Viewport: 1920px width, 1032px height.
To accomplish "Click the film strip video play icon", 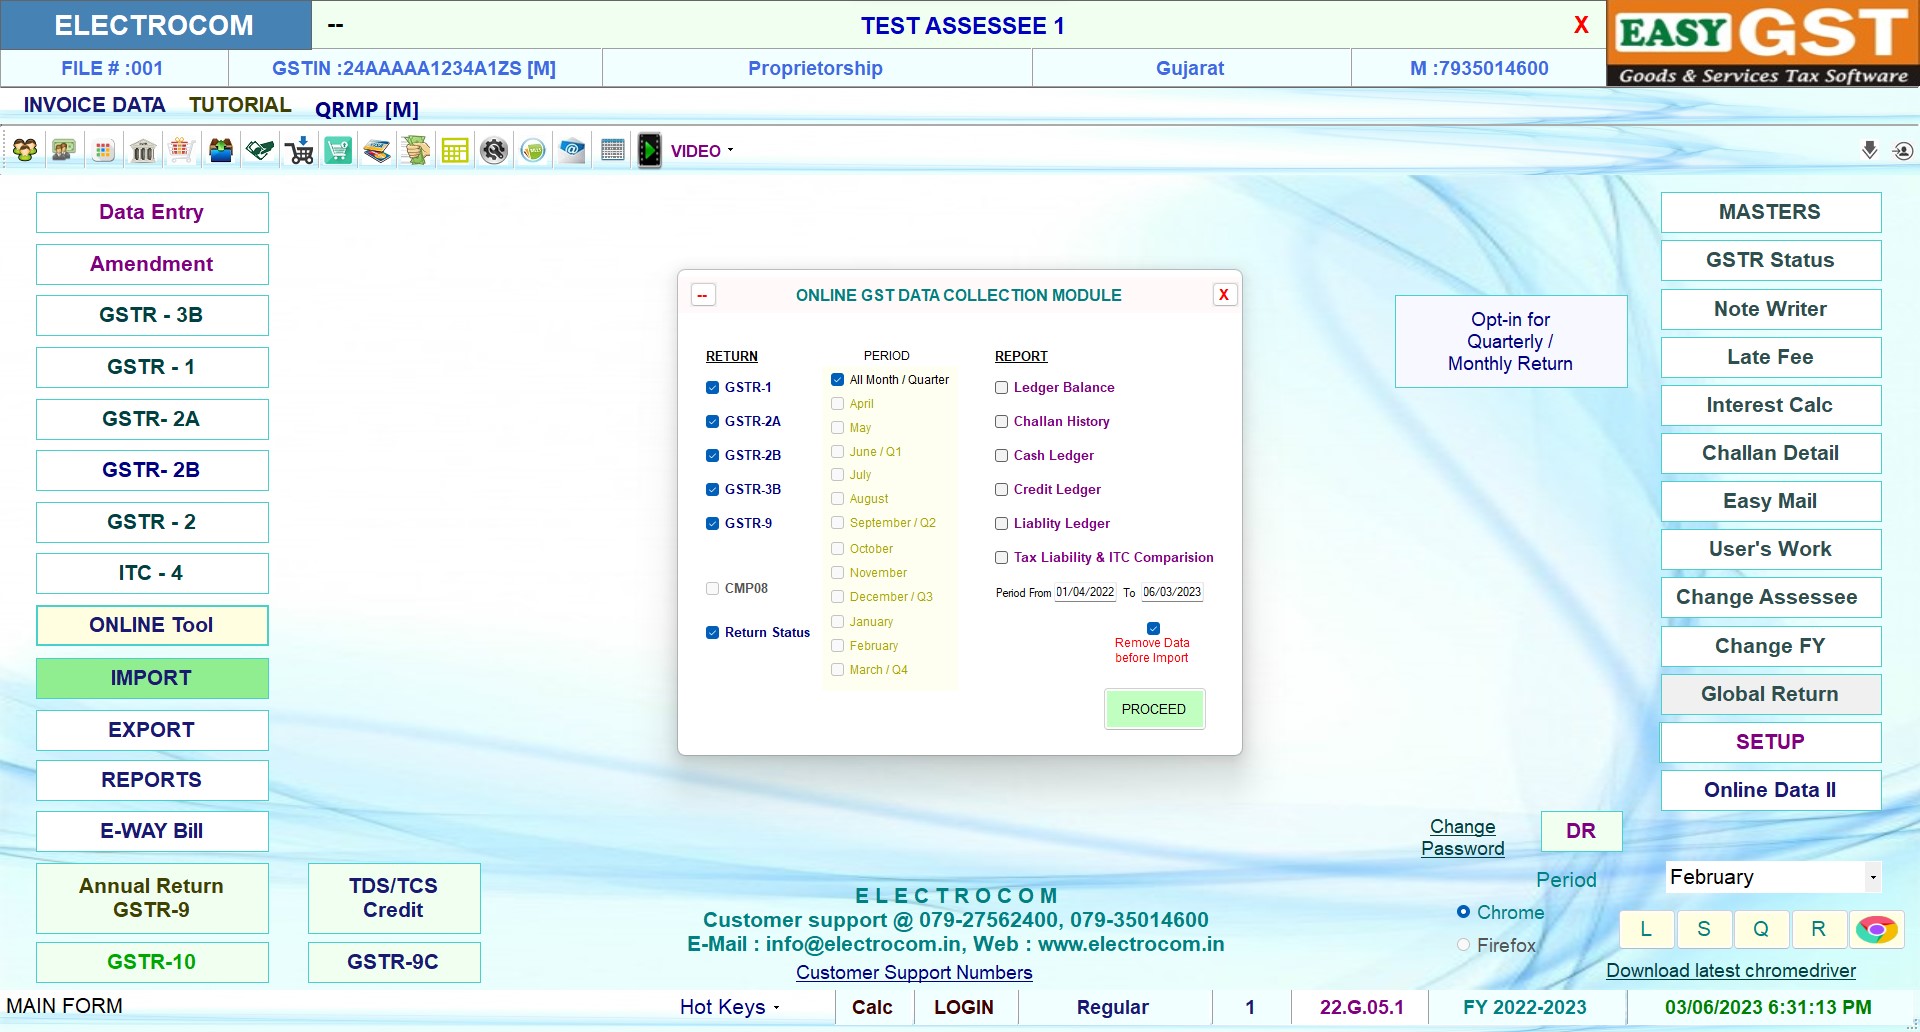I will (x=649, y=151).
